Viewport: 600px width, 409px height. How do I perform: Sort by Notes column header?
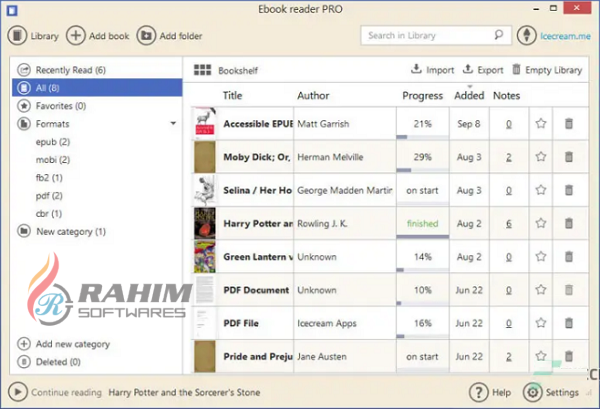click(506, 95)
